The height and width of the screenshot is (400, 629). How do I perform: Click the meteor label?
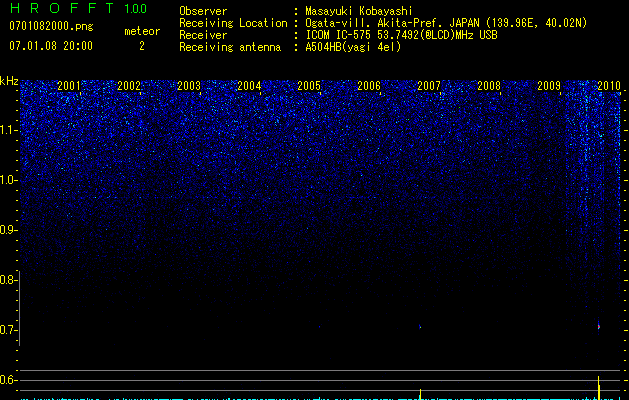click(142, 31)
